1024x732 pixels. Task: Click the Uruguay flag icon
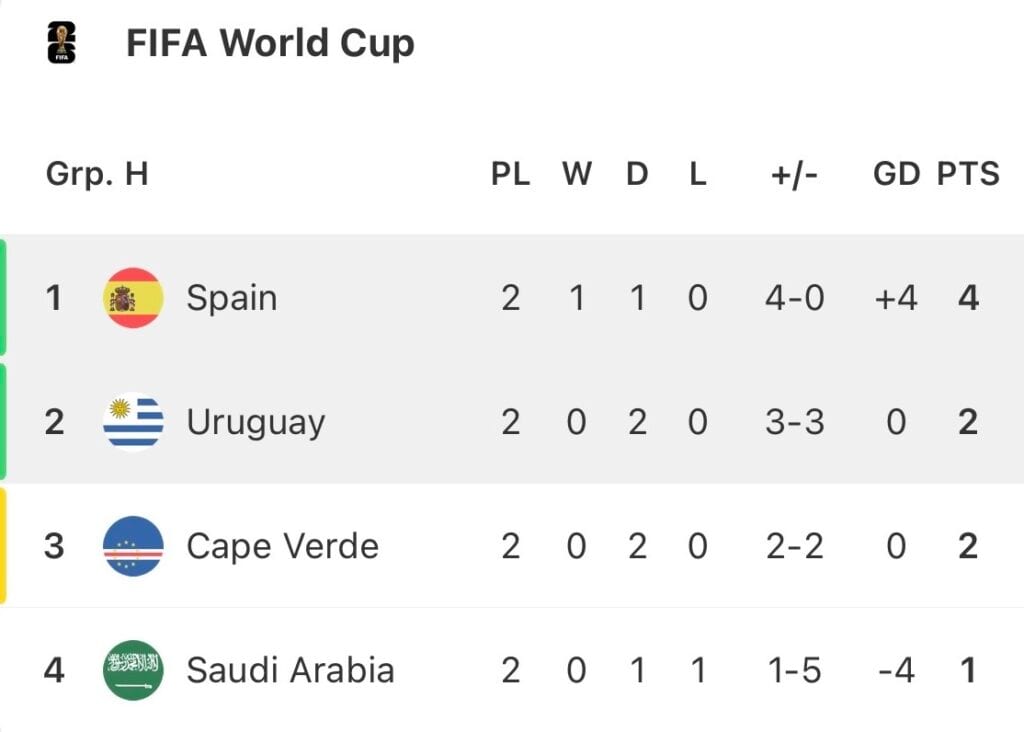click(x=133, y=422)
